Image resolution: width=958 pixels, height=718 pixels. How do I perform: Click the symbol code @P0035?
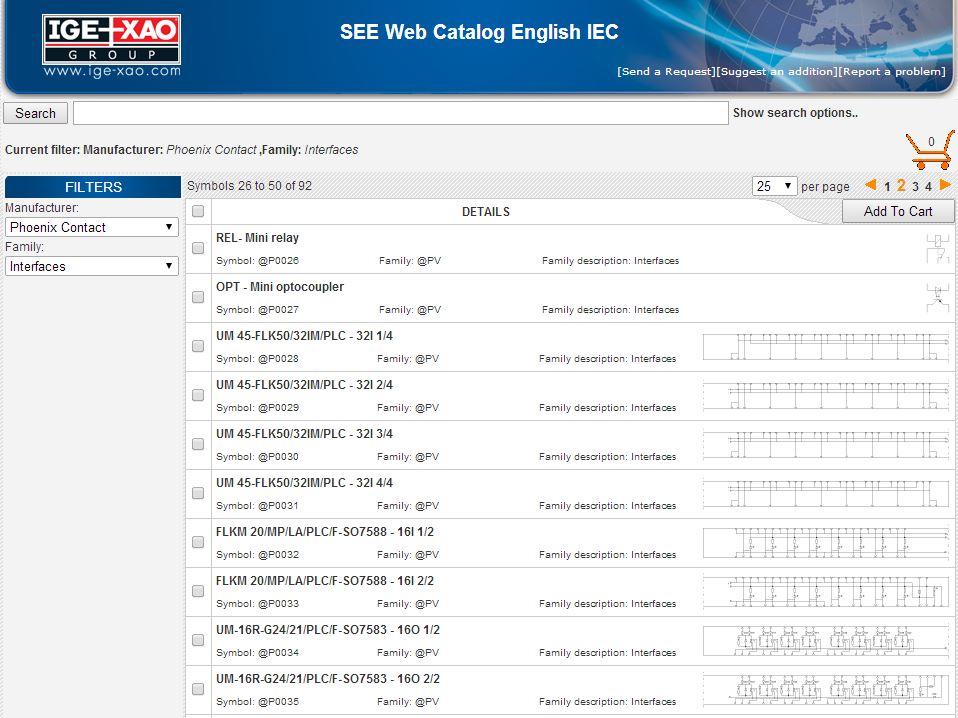pos(279,702)
